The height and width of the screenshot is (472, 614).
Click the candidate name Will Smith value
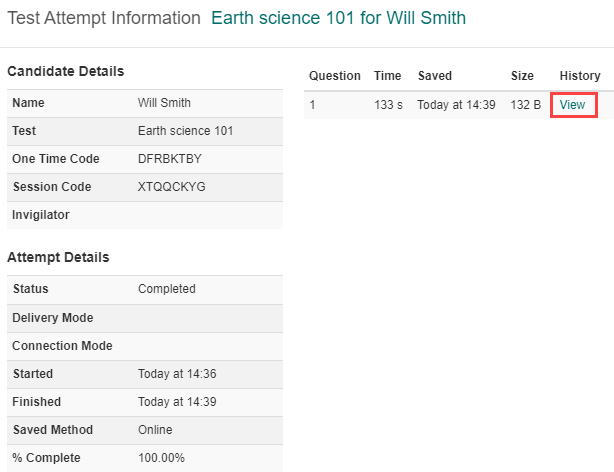coord(164,103)
